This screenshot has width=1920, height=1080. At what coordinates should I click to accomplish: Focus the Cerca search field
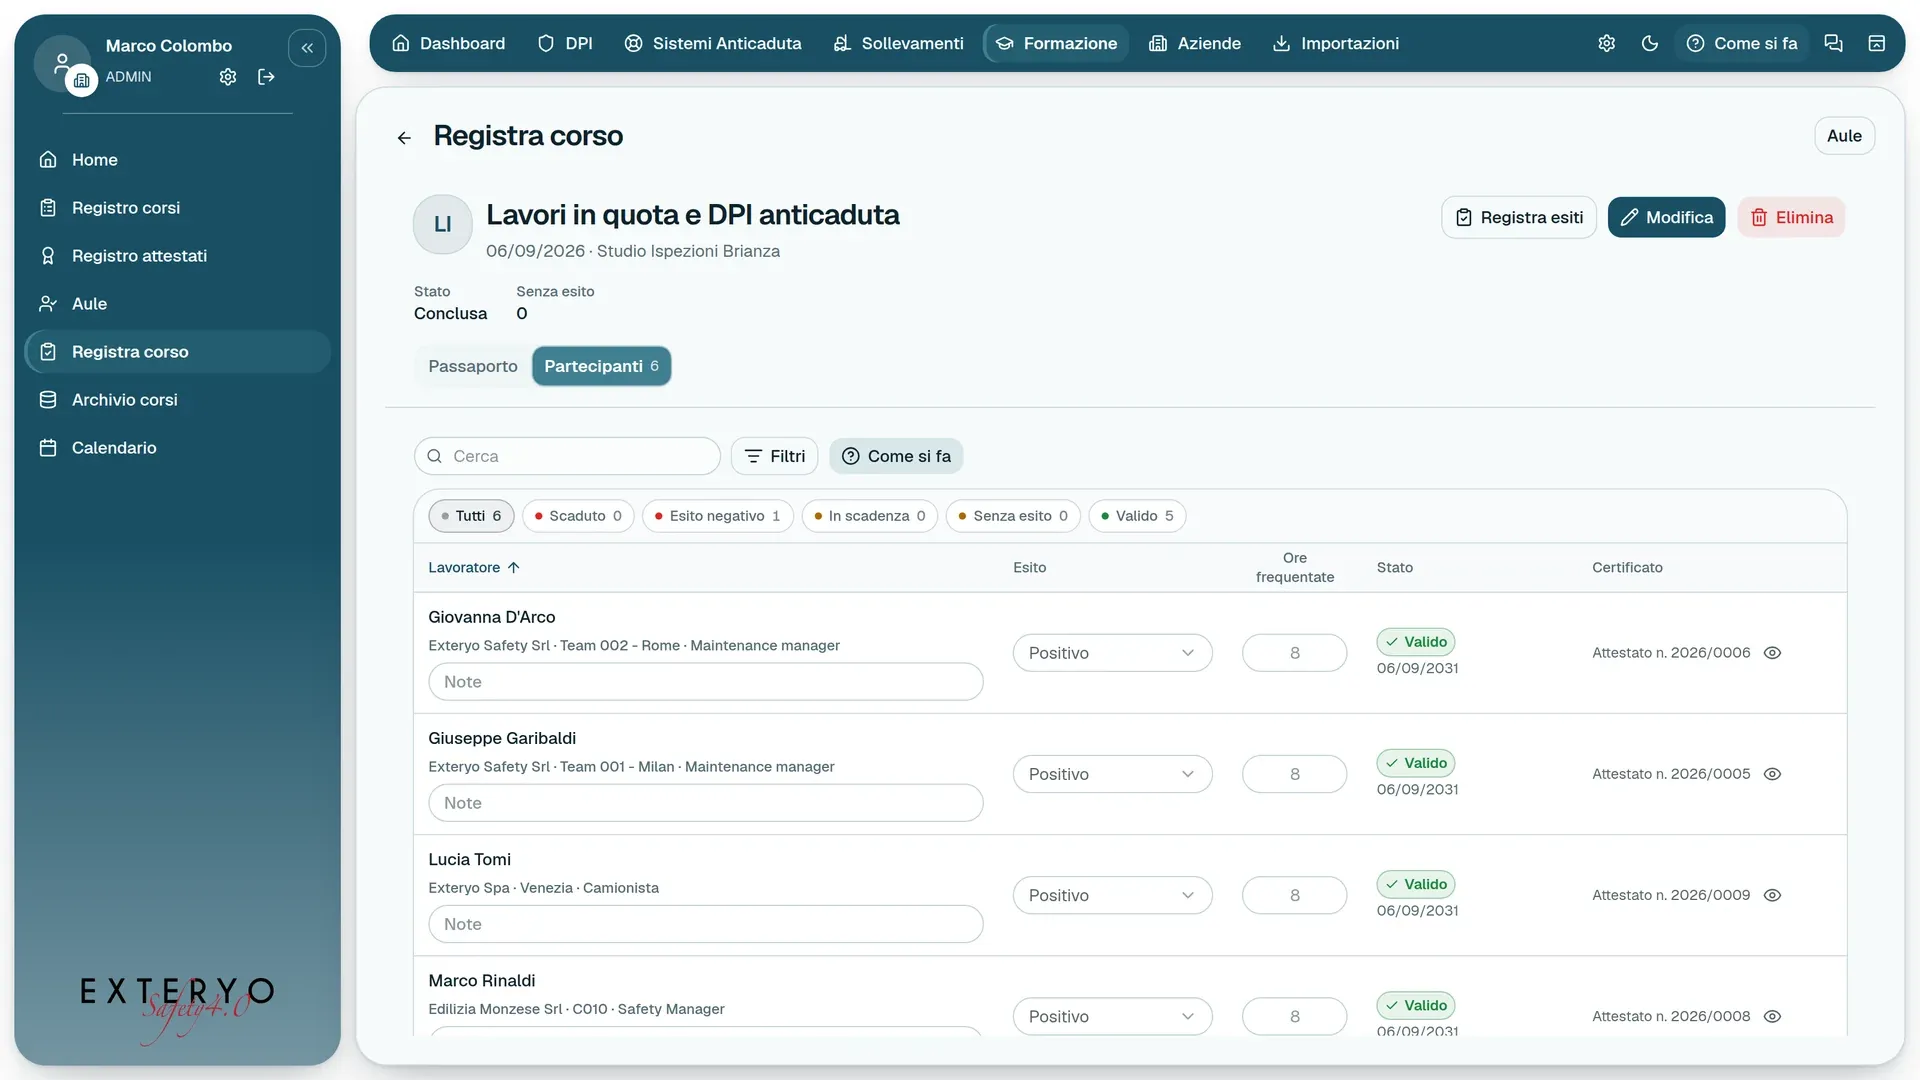567,456
